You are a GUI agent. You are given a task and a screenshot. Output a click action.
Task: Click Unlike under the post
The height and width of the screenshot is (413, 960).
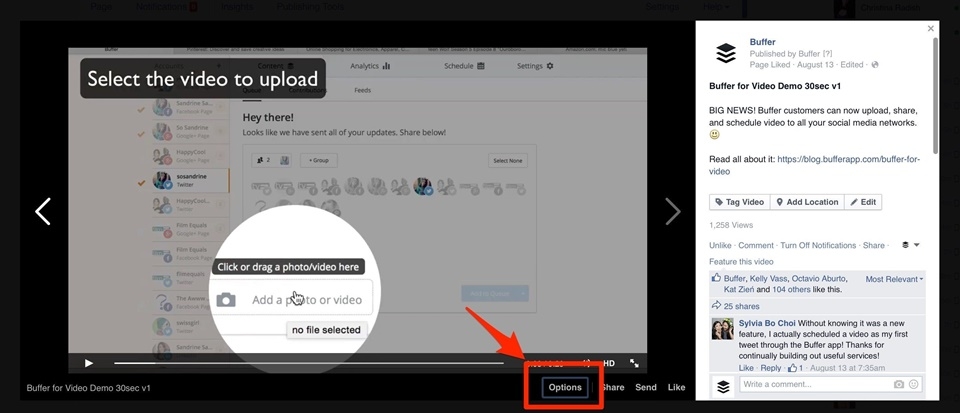click(720, 245)
